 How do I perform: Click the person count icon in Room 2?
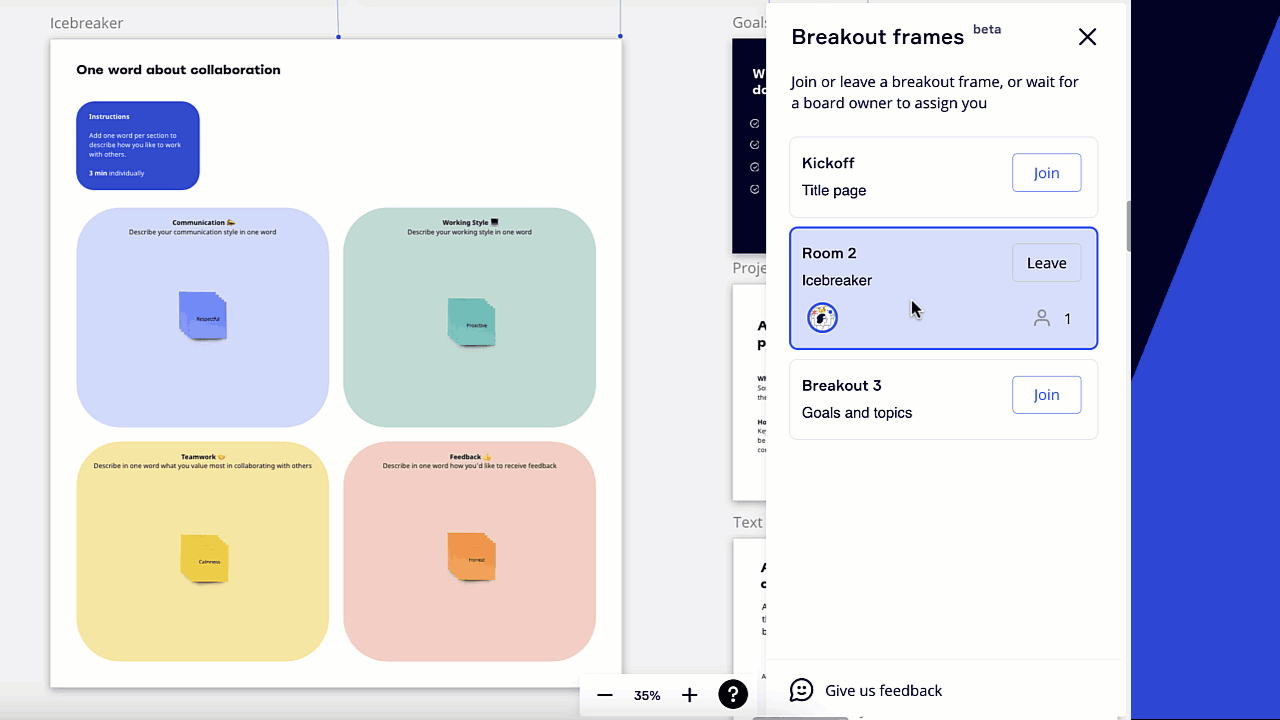[1042, 318]
